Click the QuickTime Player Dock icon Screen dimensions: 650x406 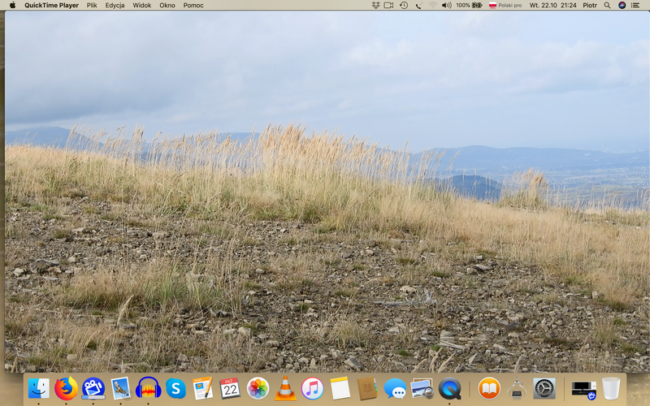(x=449, y=388)
